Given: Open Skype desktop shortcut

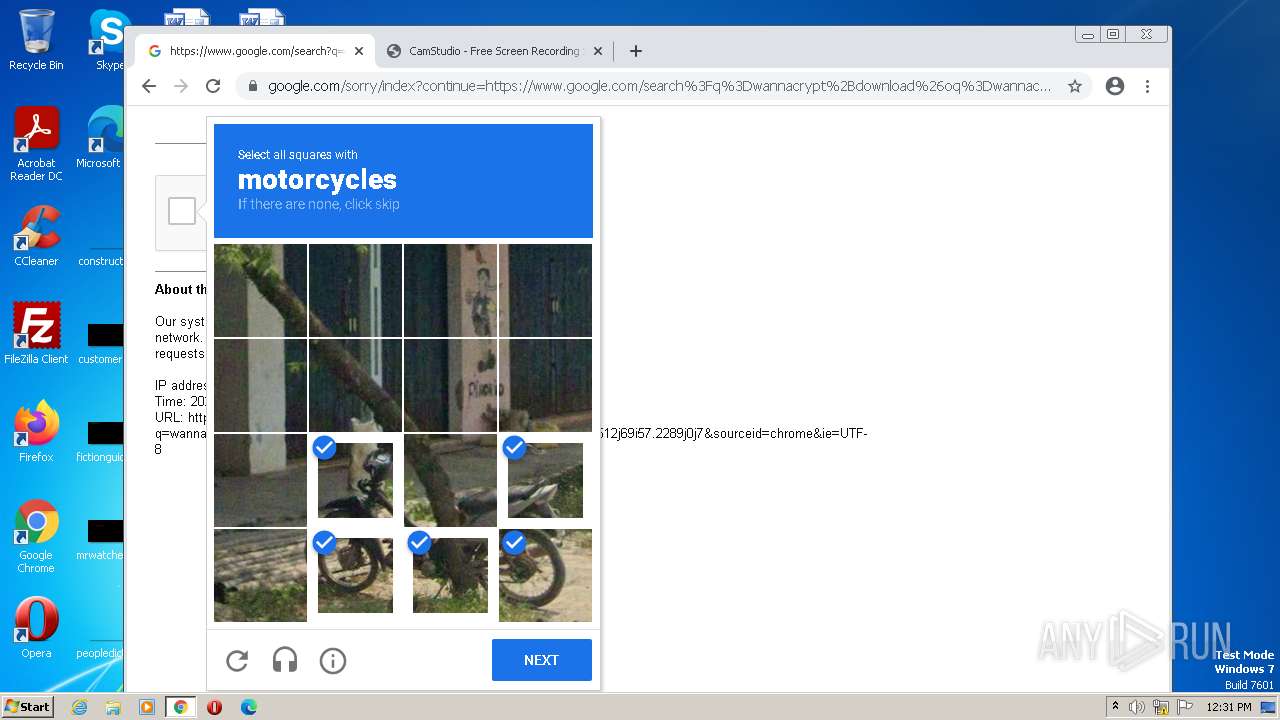Looking at the screenshot, I should pos(109,40).
